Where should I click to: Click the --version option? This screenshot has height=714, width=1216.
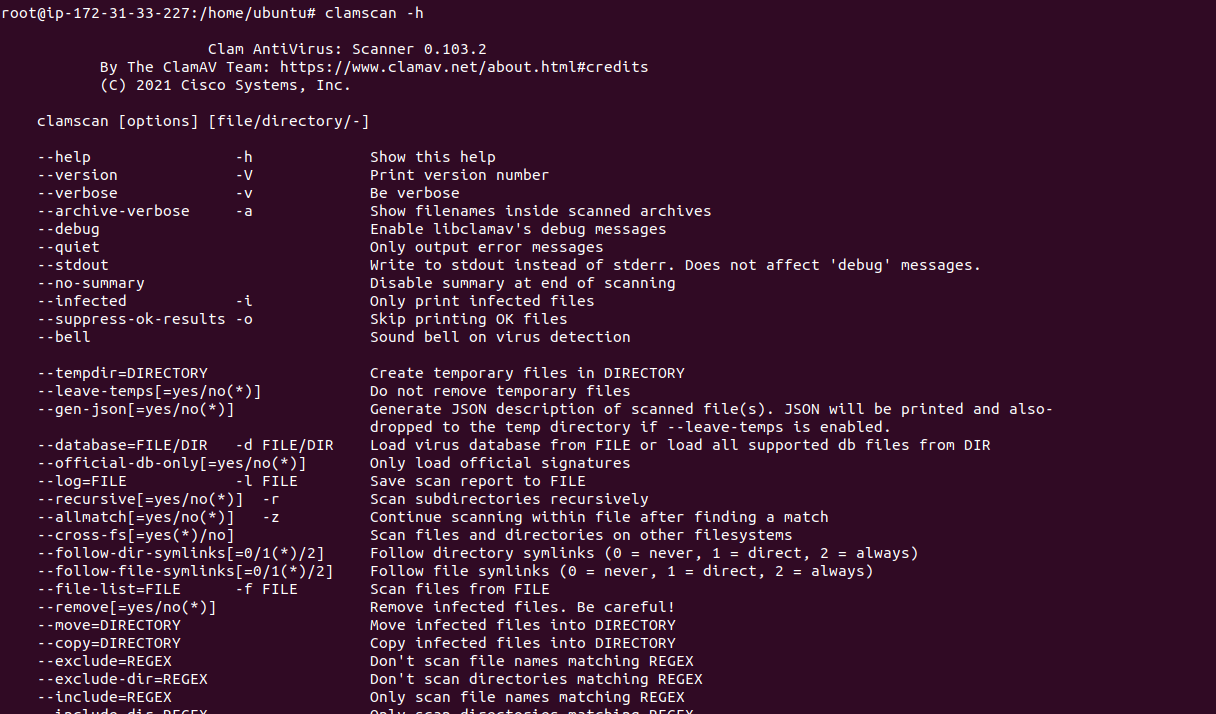pyautogui.click(x=78, y=175)
